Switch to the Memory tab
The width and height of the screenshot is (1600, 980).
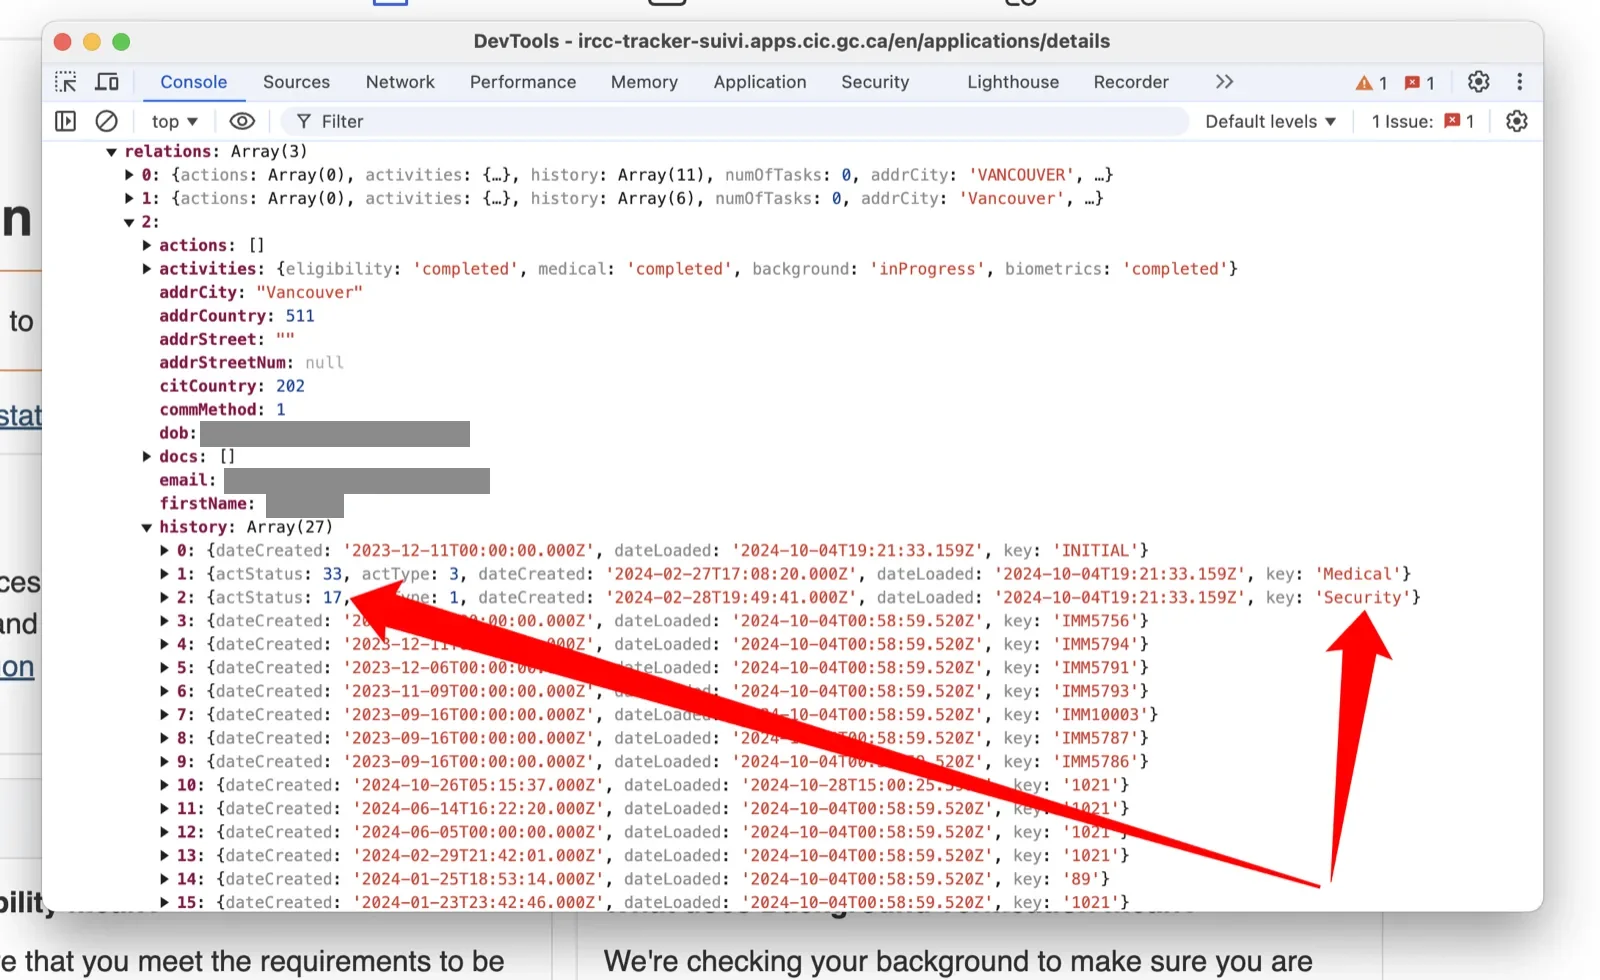coord(644,82)
